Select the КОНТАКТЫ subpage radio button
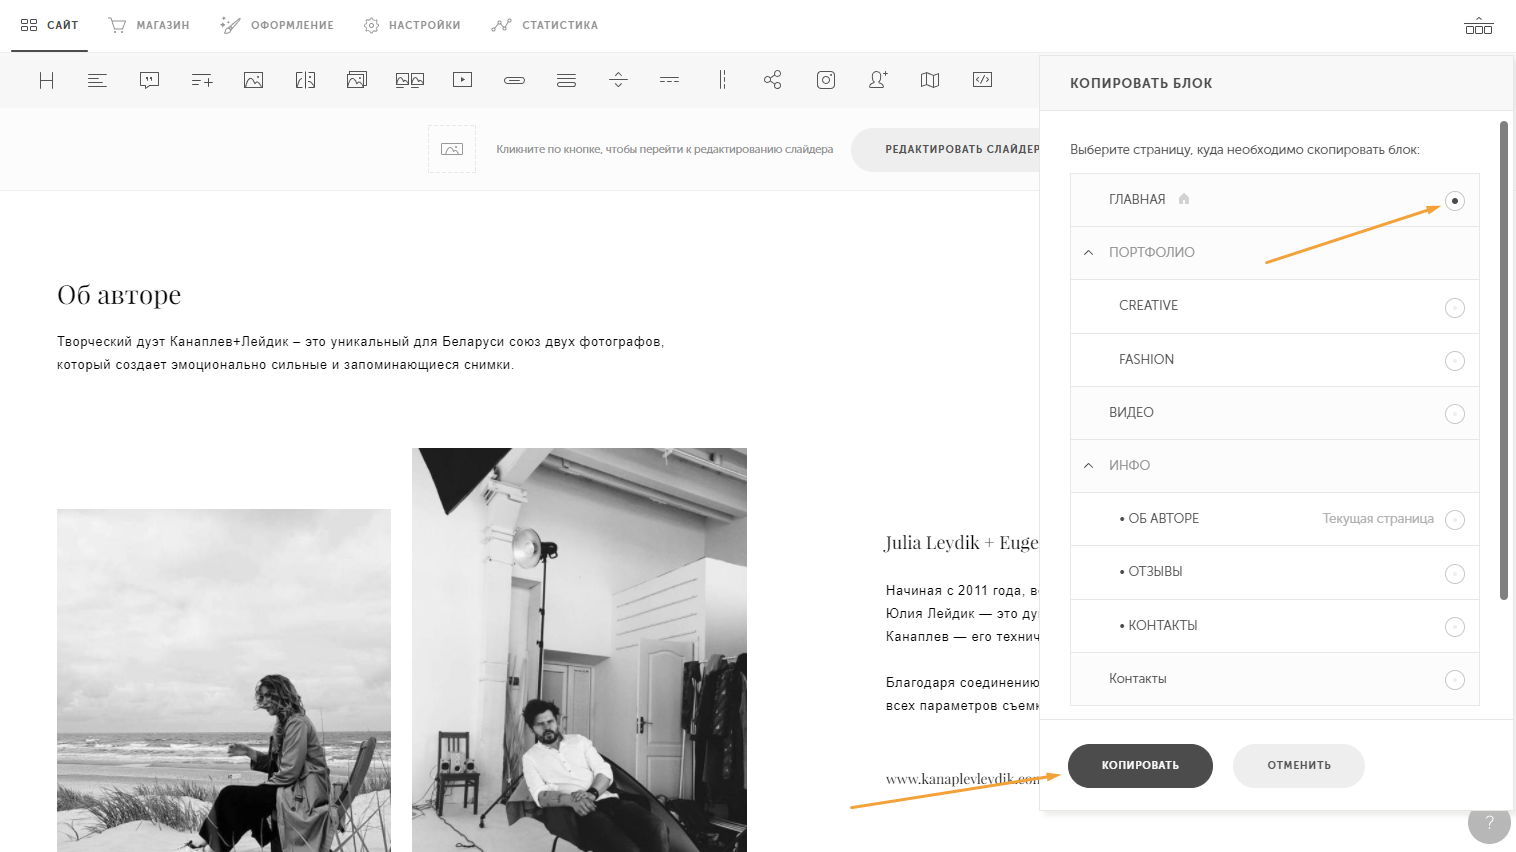The height and width of the screenshot is (852, 1516). click(1455, 627)
